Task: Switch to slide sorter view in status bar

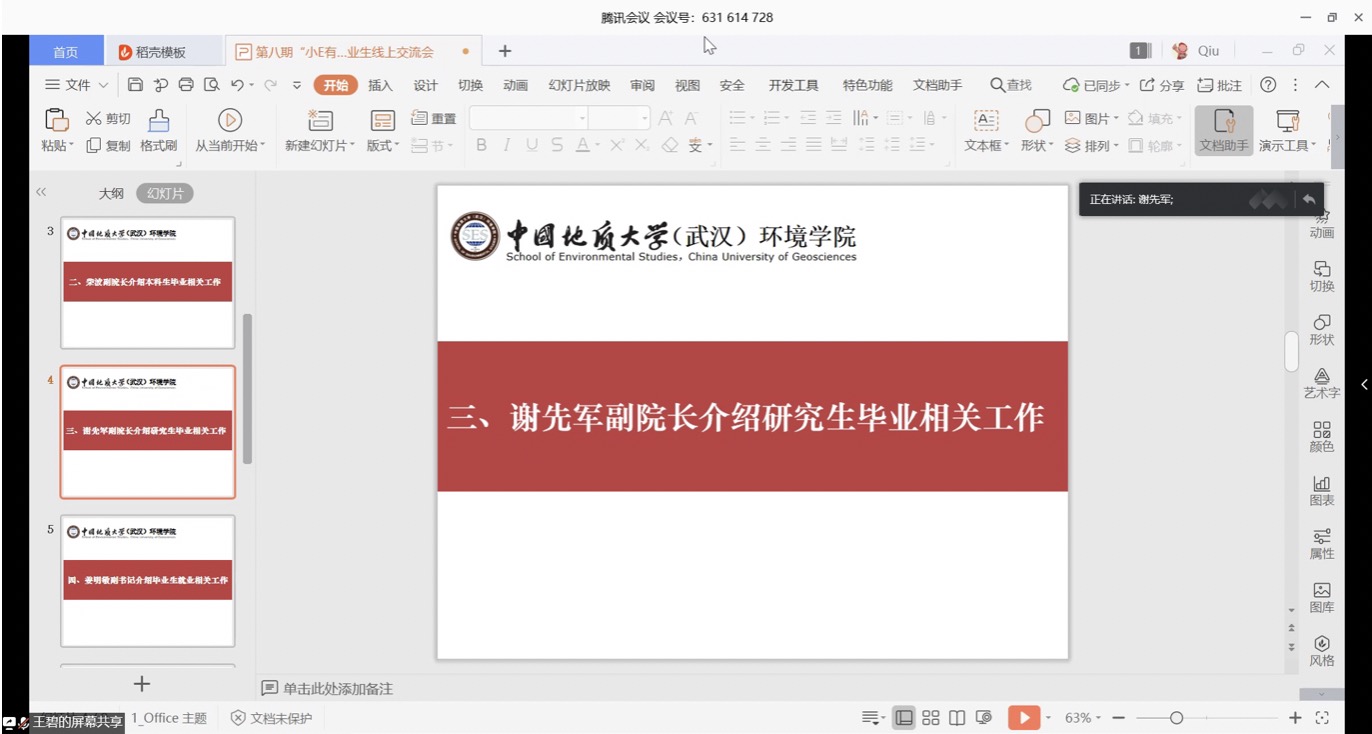Action: click(x=930, y=718)
